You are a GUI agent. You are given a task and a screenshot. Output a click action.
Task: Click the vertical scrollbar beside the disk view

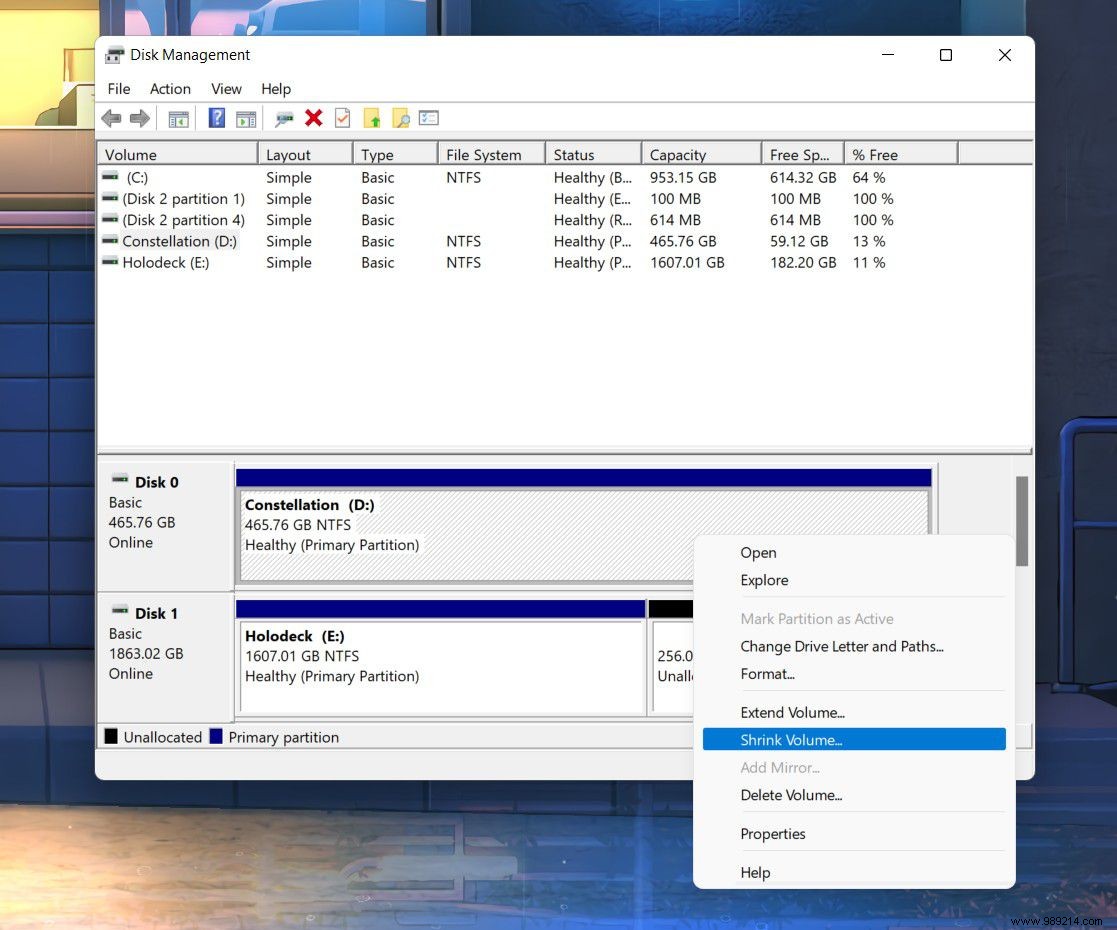point(1022,520)
